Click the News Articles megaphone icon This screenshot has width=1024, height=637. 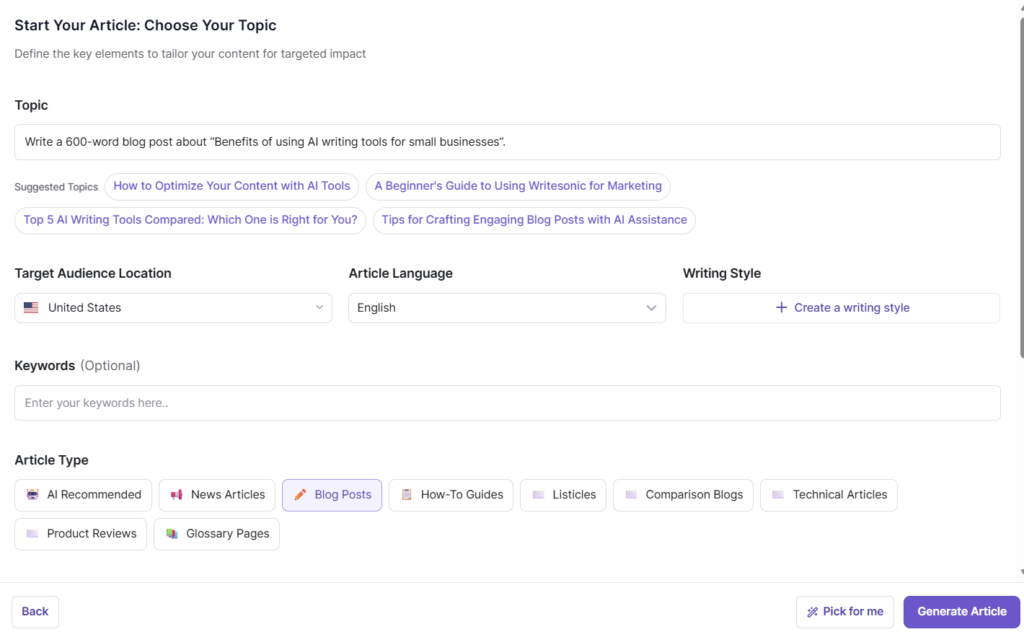pyautogui.click(x=178, y=494)
